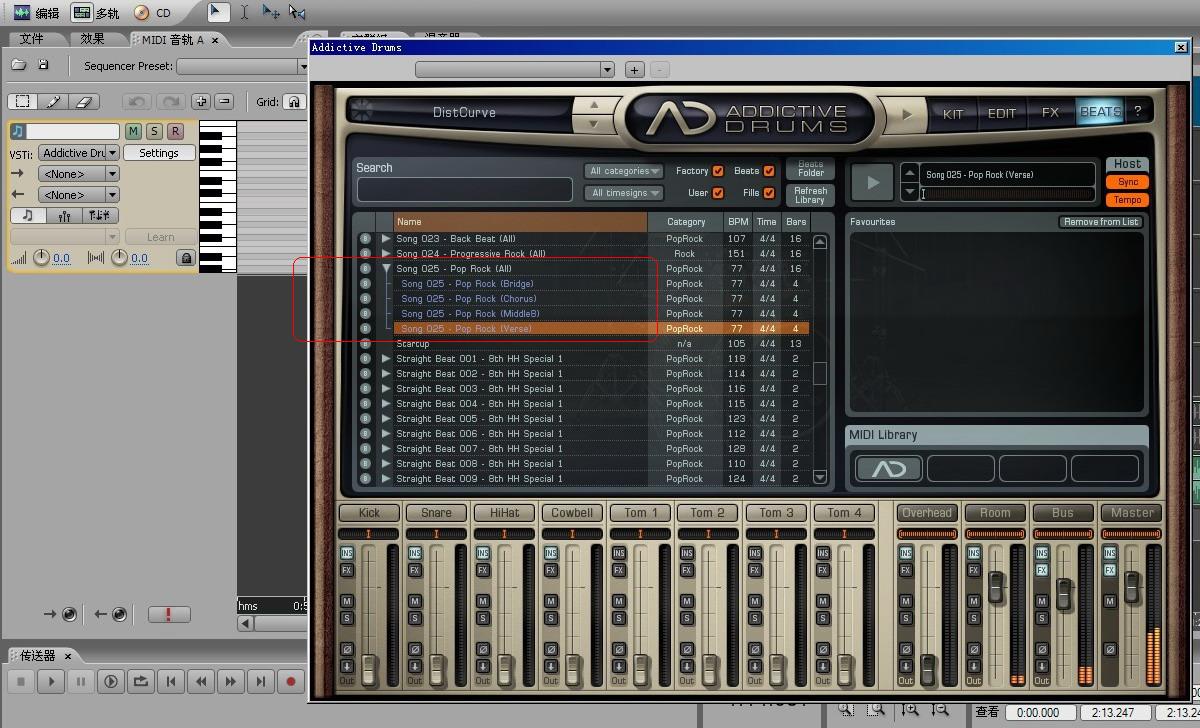The width and height of the screenshot is (1200, 728).
Task: Select the time selection I-beam tool
Action: (x=244, y=12)
